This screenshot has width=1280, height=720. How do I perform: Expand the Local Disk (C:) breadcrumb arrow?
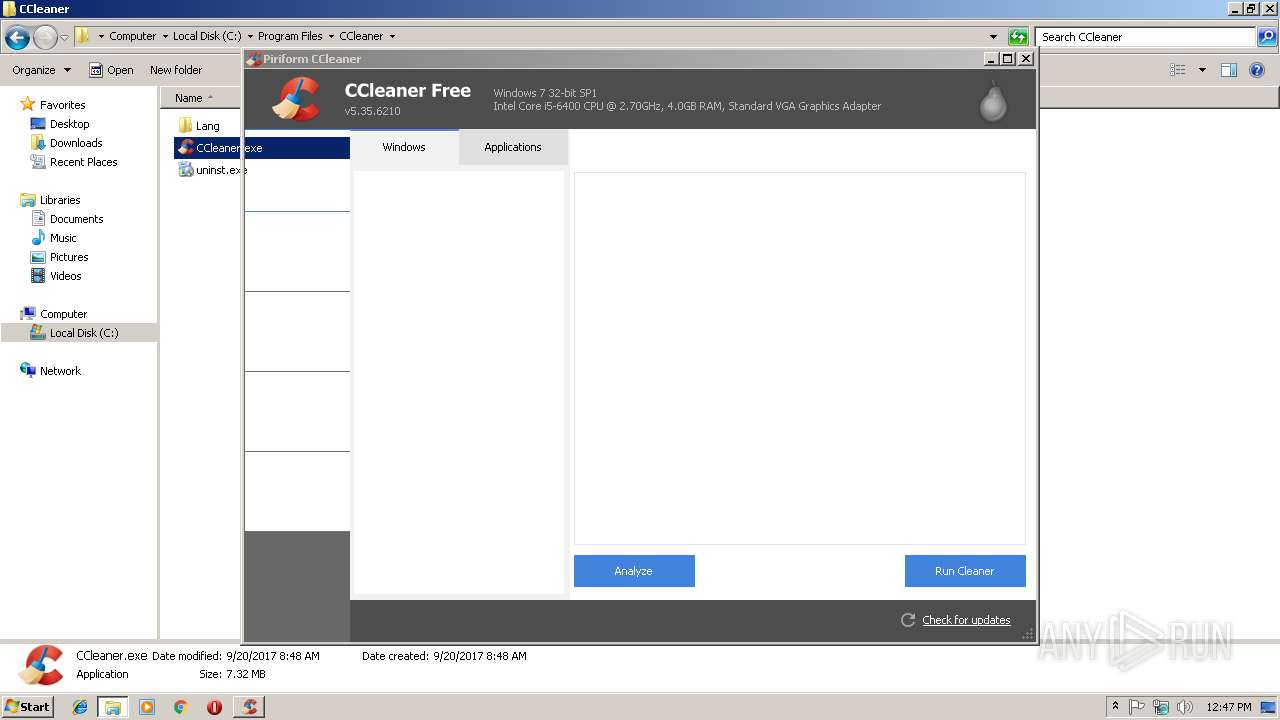(250, 36)
